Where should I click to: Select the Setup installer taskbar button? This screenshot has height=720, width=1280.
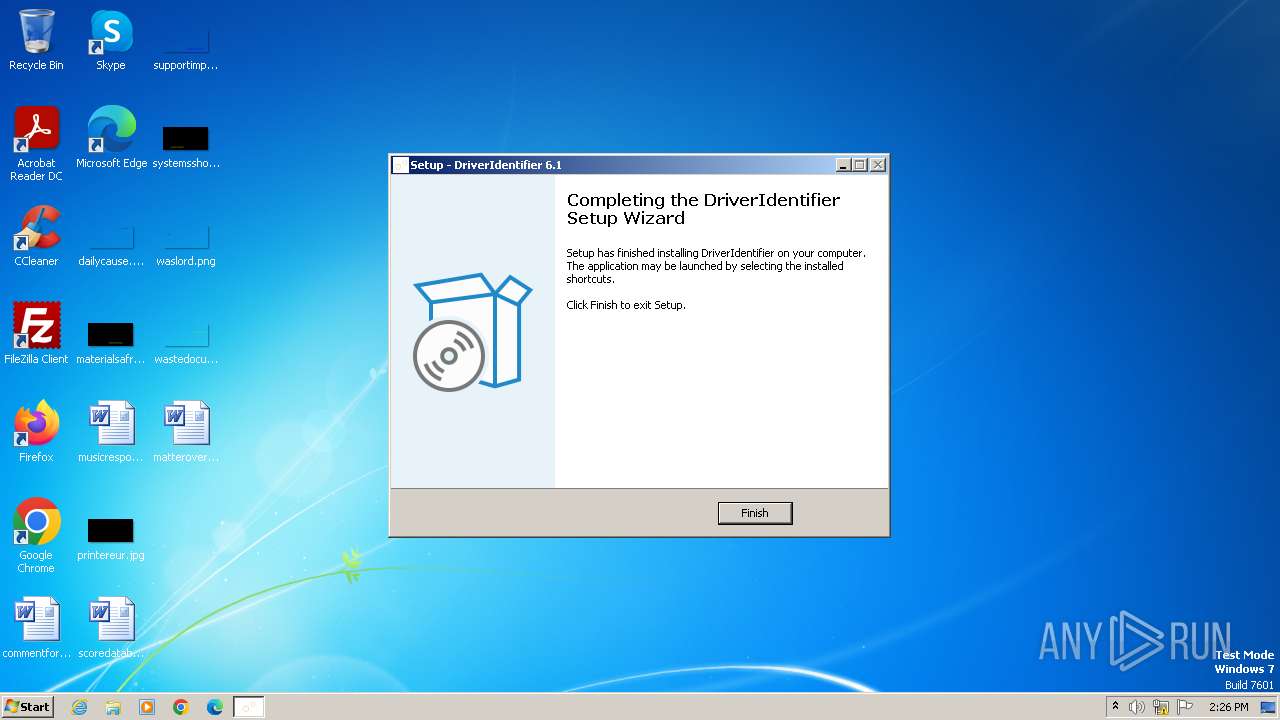click(x=249, y=707)
